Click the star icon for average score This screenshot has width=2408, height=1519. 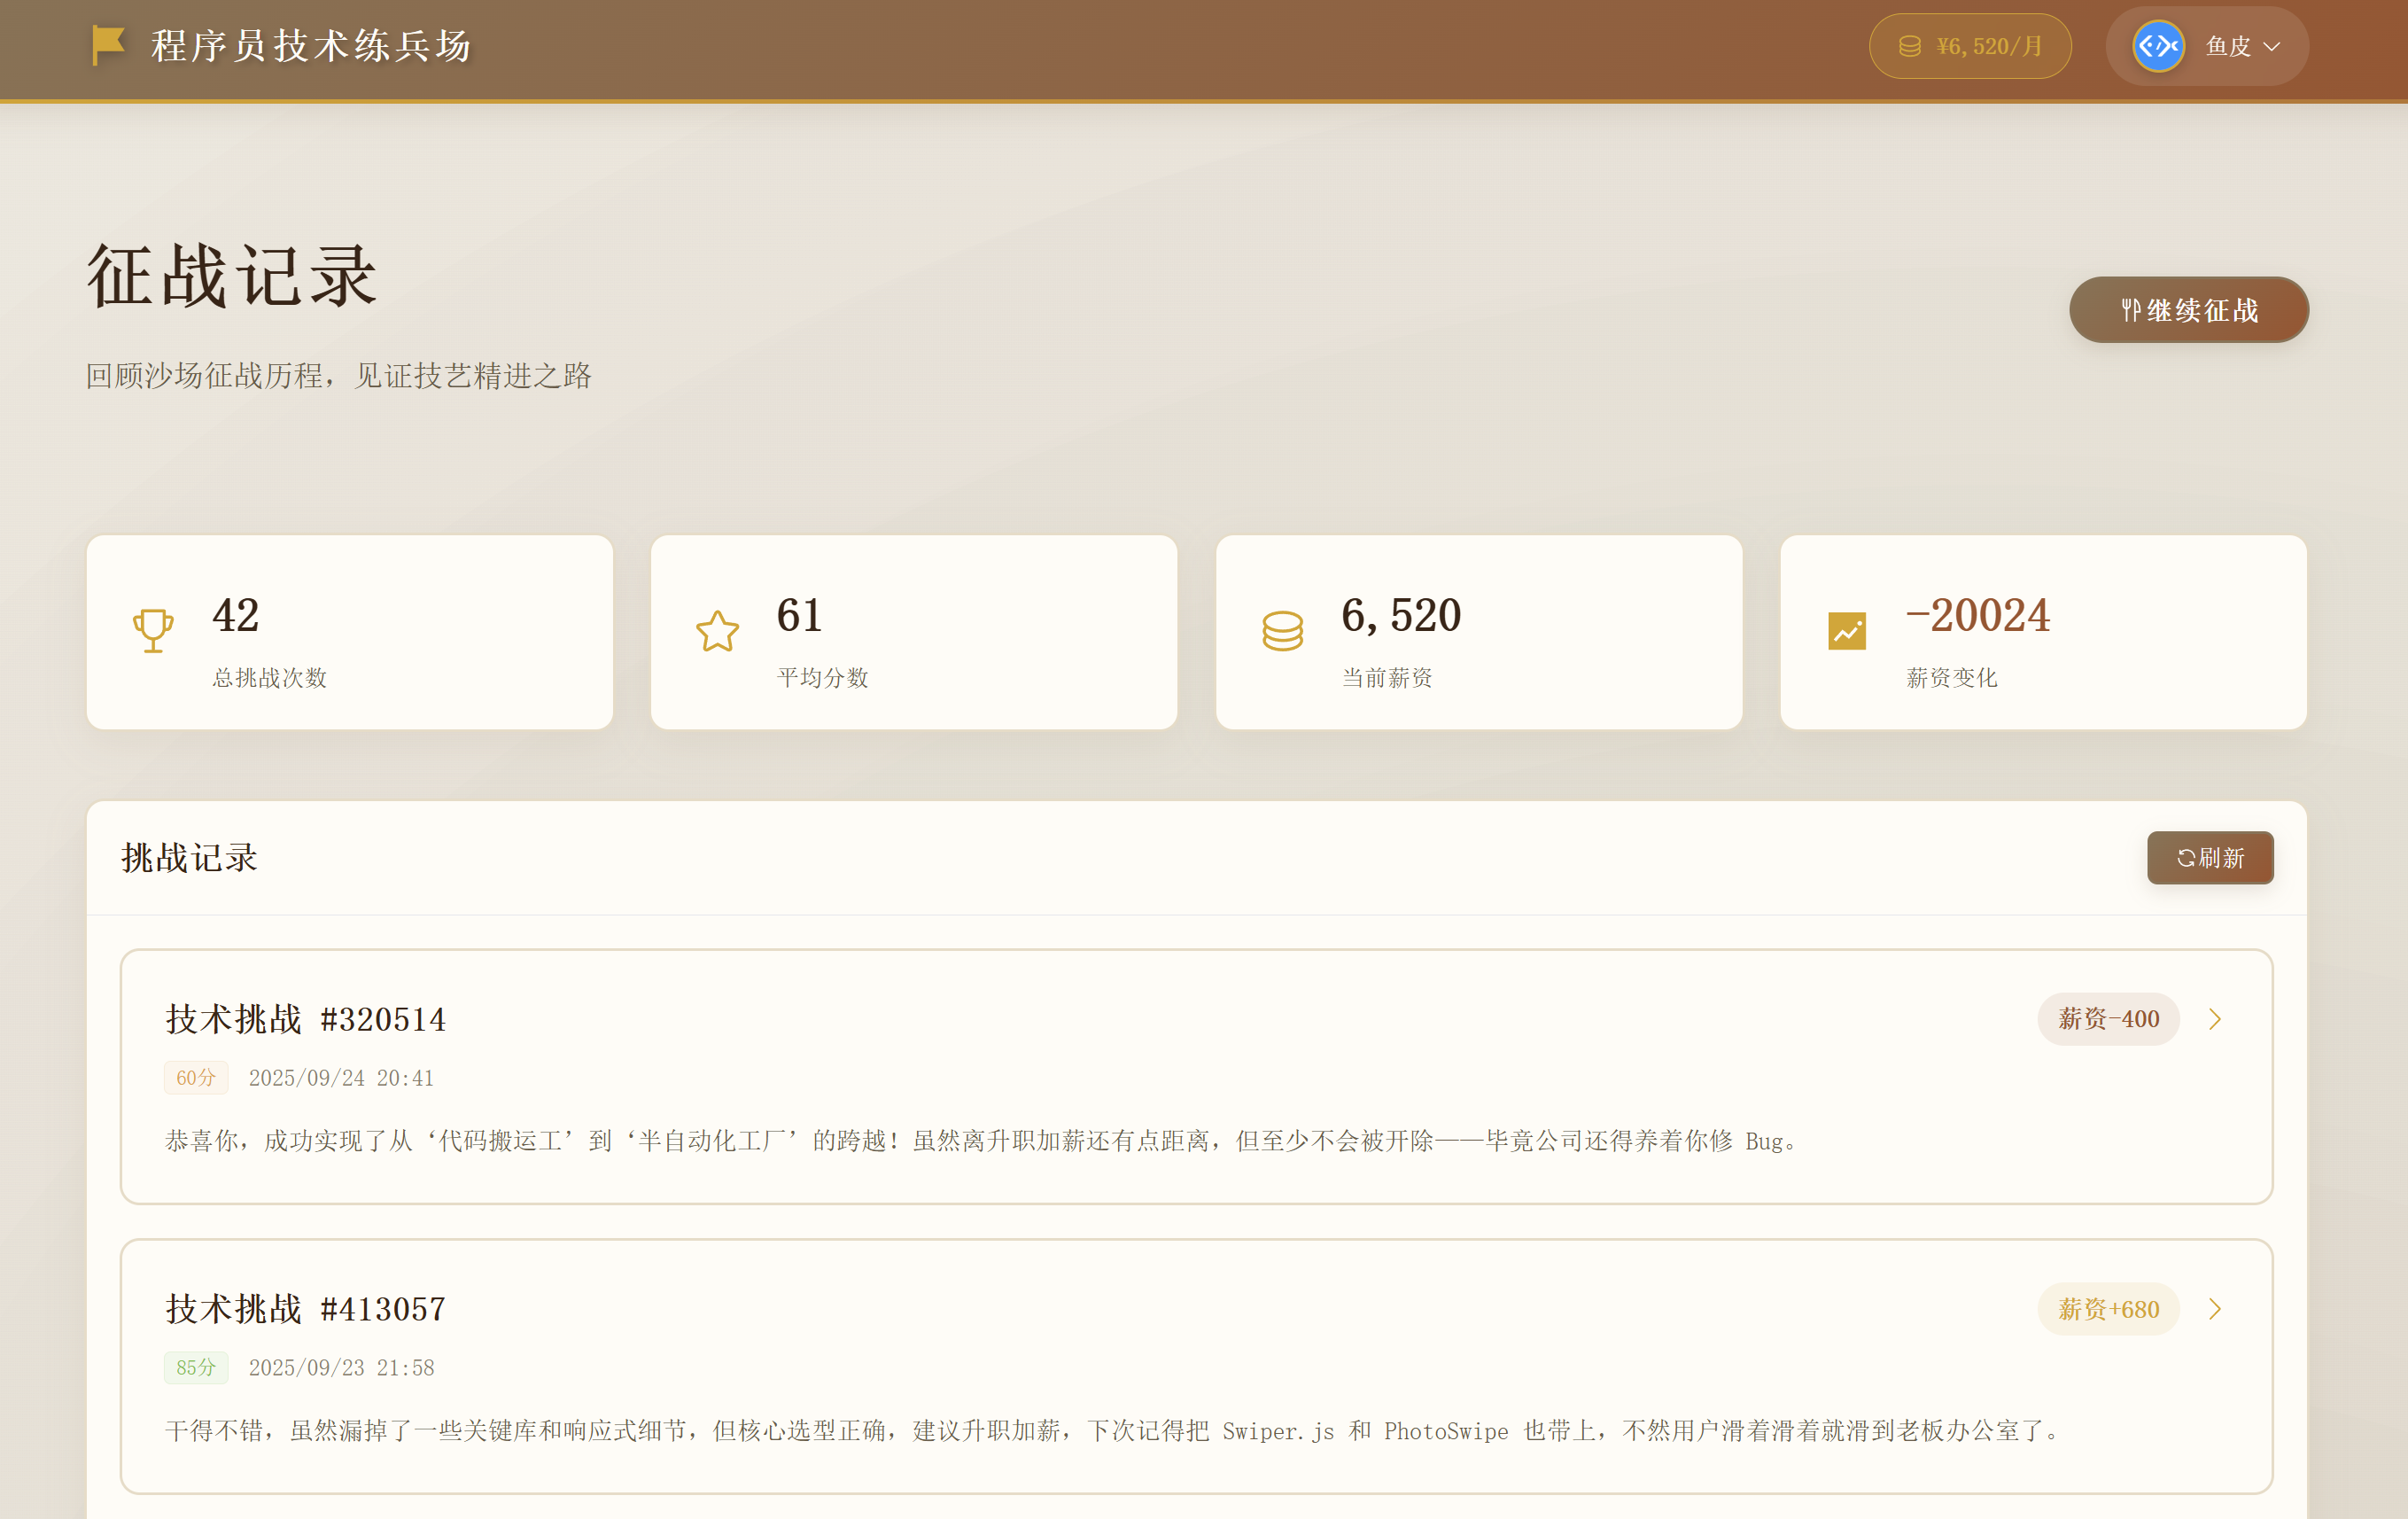pos(717,631)
